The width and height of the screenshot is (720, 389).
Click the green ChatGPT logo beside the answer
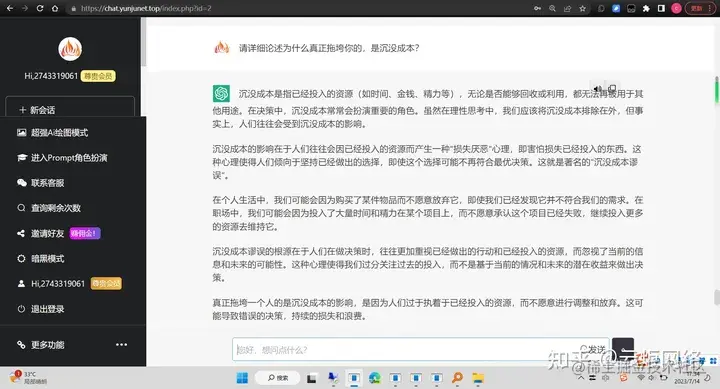click(x=221, y=94)
